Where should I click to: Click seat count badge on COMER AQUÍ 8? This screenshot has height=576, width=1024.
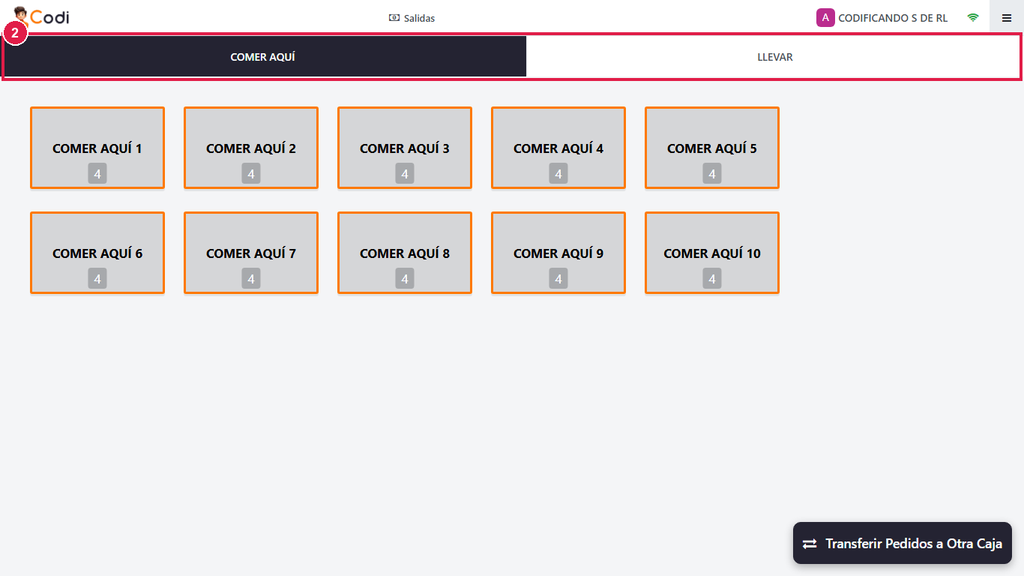[x=404, y=279]
